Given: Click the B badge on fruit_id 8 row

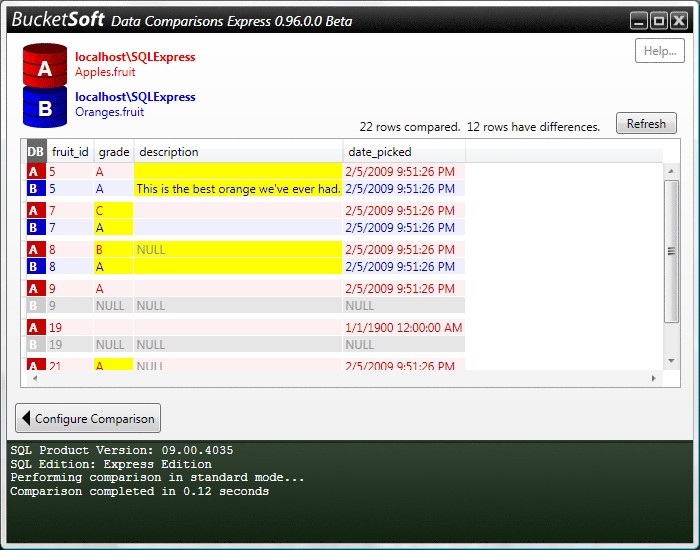Looking at the screenshot, I should (x=36, y=266).
